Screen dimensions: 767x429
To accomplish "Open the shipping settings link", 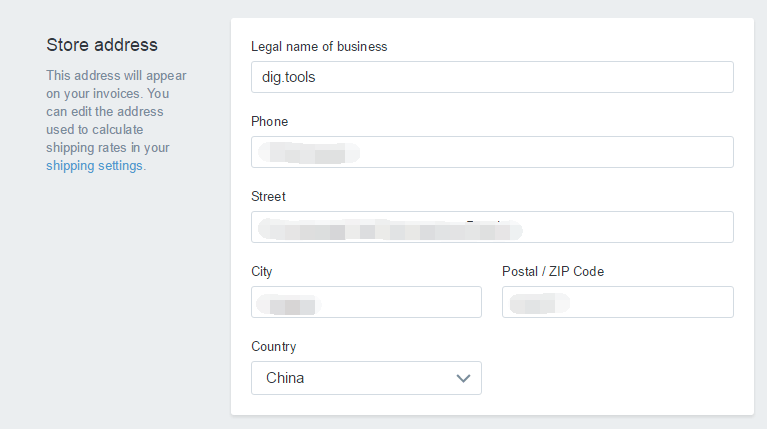I will (x=94, y=166).
